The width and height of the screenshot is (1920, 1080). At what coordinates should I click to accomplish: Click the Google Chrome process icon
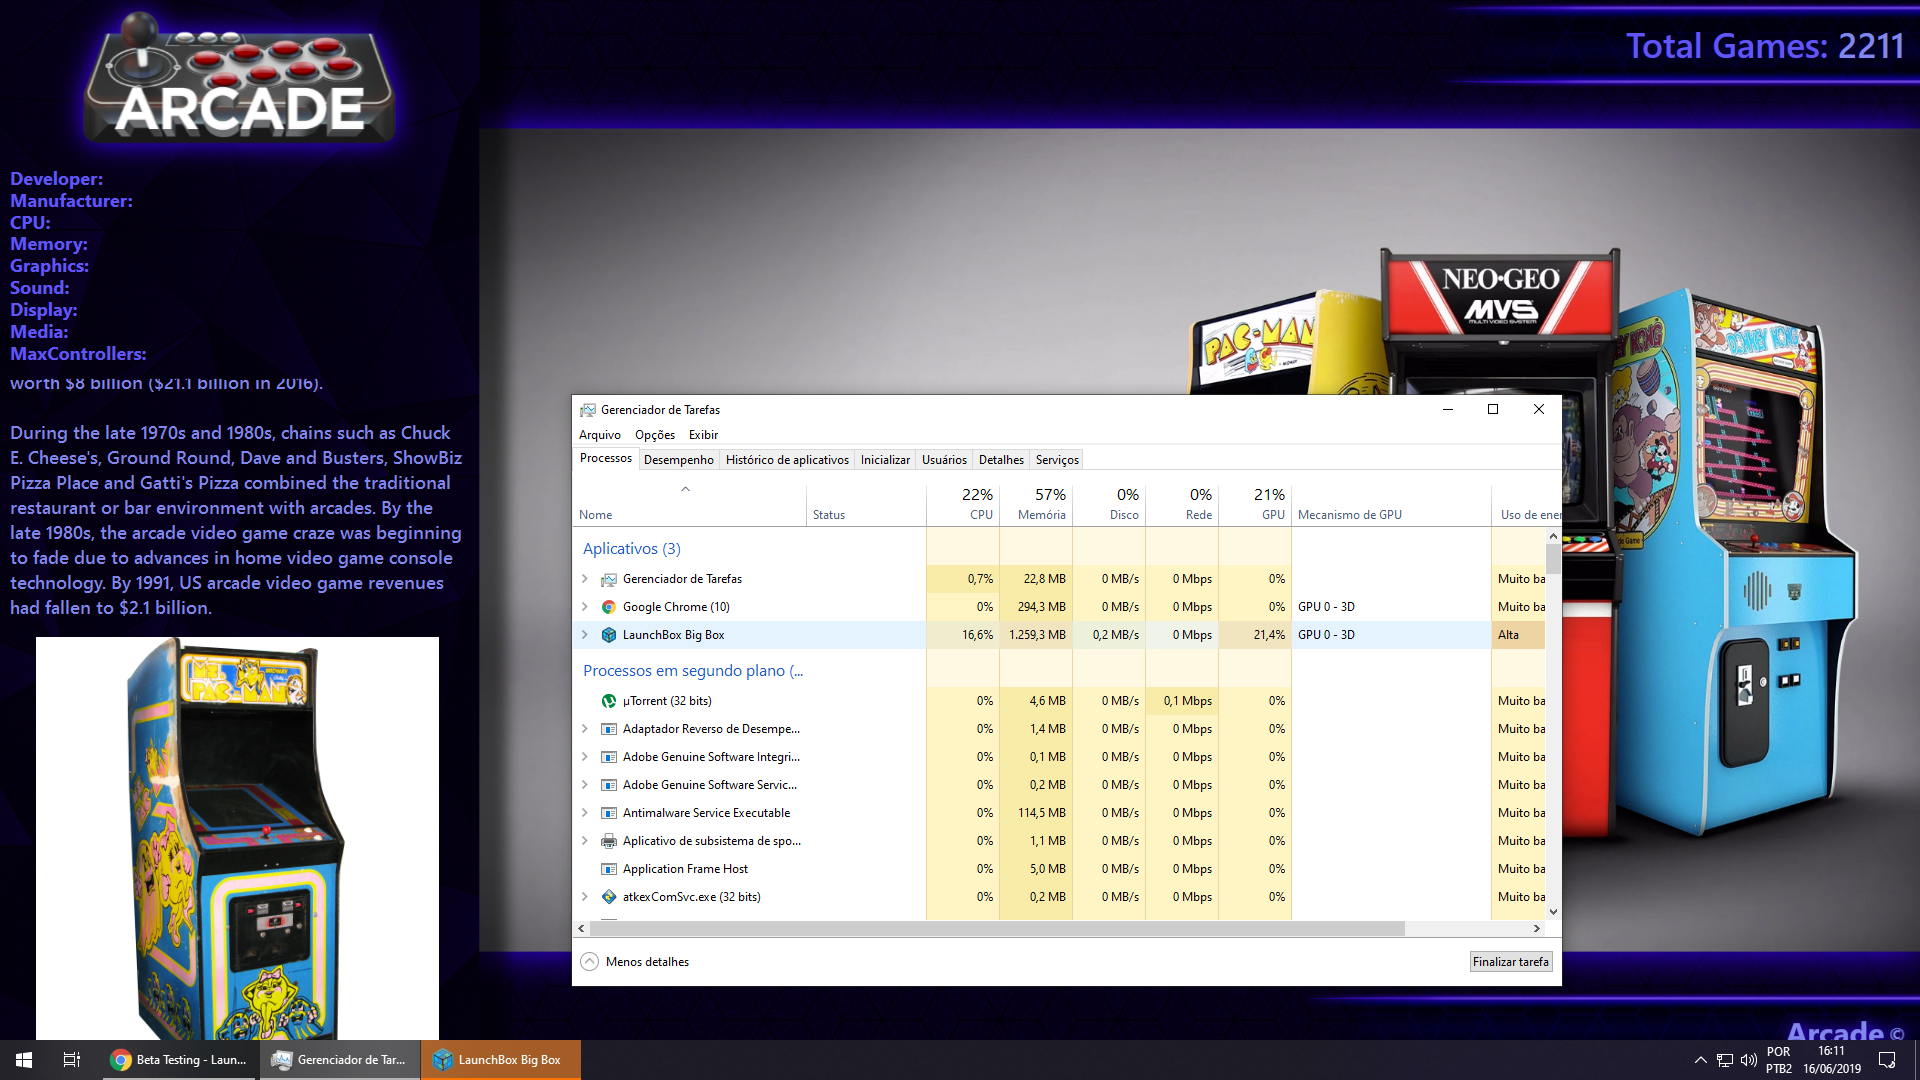click(x=608, y=607)
